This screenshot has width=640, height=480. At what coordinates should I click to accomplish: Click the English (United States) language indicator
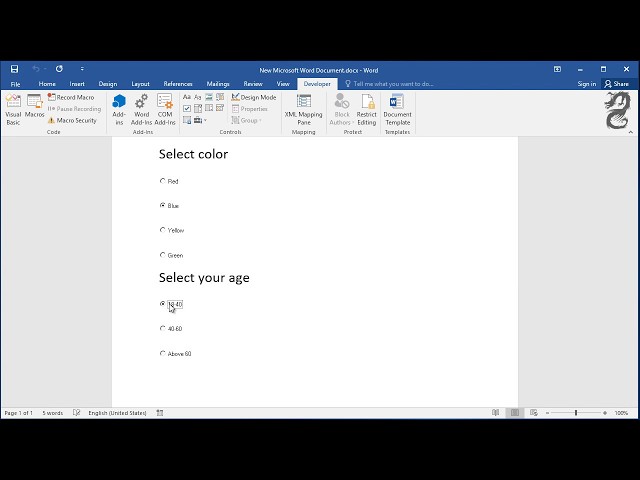click(117, 413)
